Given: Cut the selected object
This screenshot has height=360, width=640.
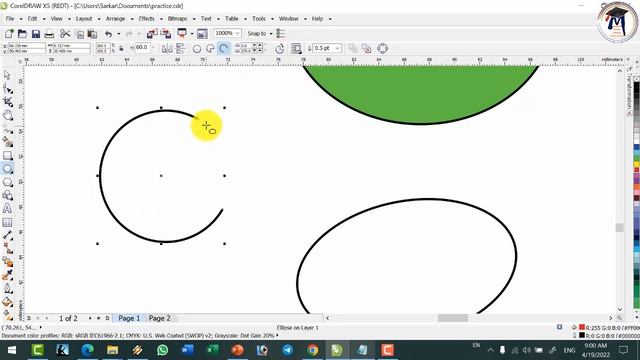Looking at the screenshot, I should [x=65, y=33].
